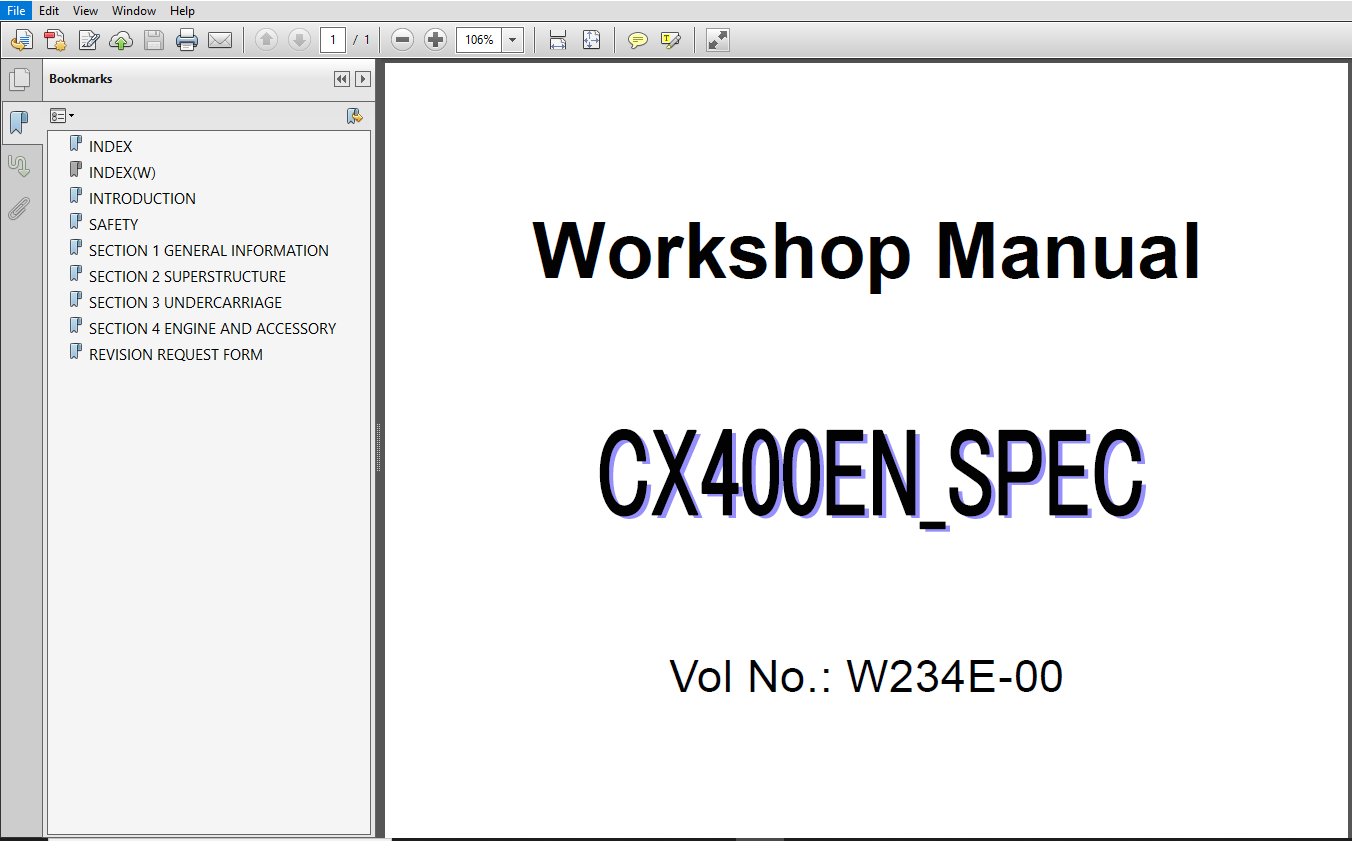Image resolution: width=1352 pixels, height=841 pixels.
Task: Click the find current bookmark icon
Action: [354, 116]
